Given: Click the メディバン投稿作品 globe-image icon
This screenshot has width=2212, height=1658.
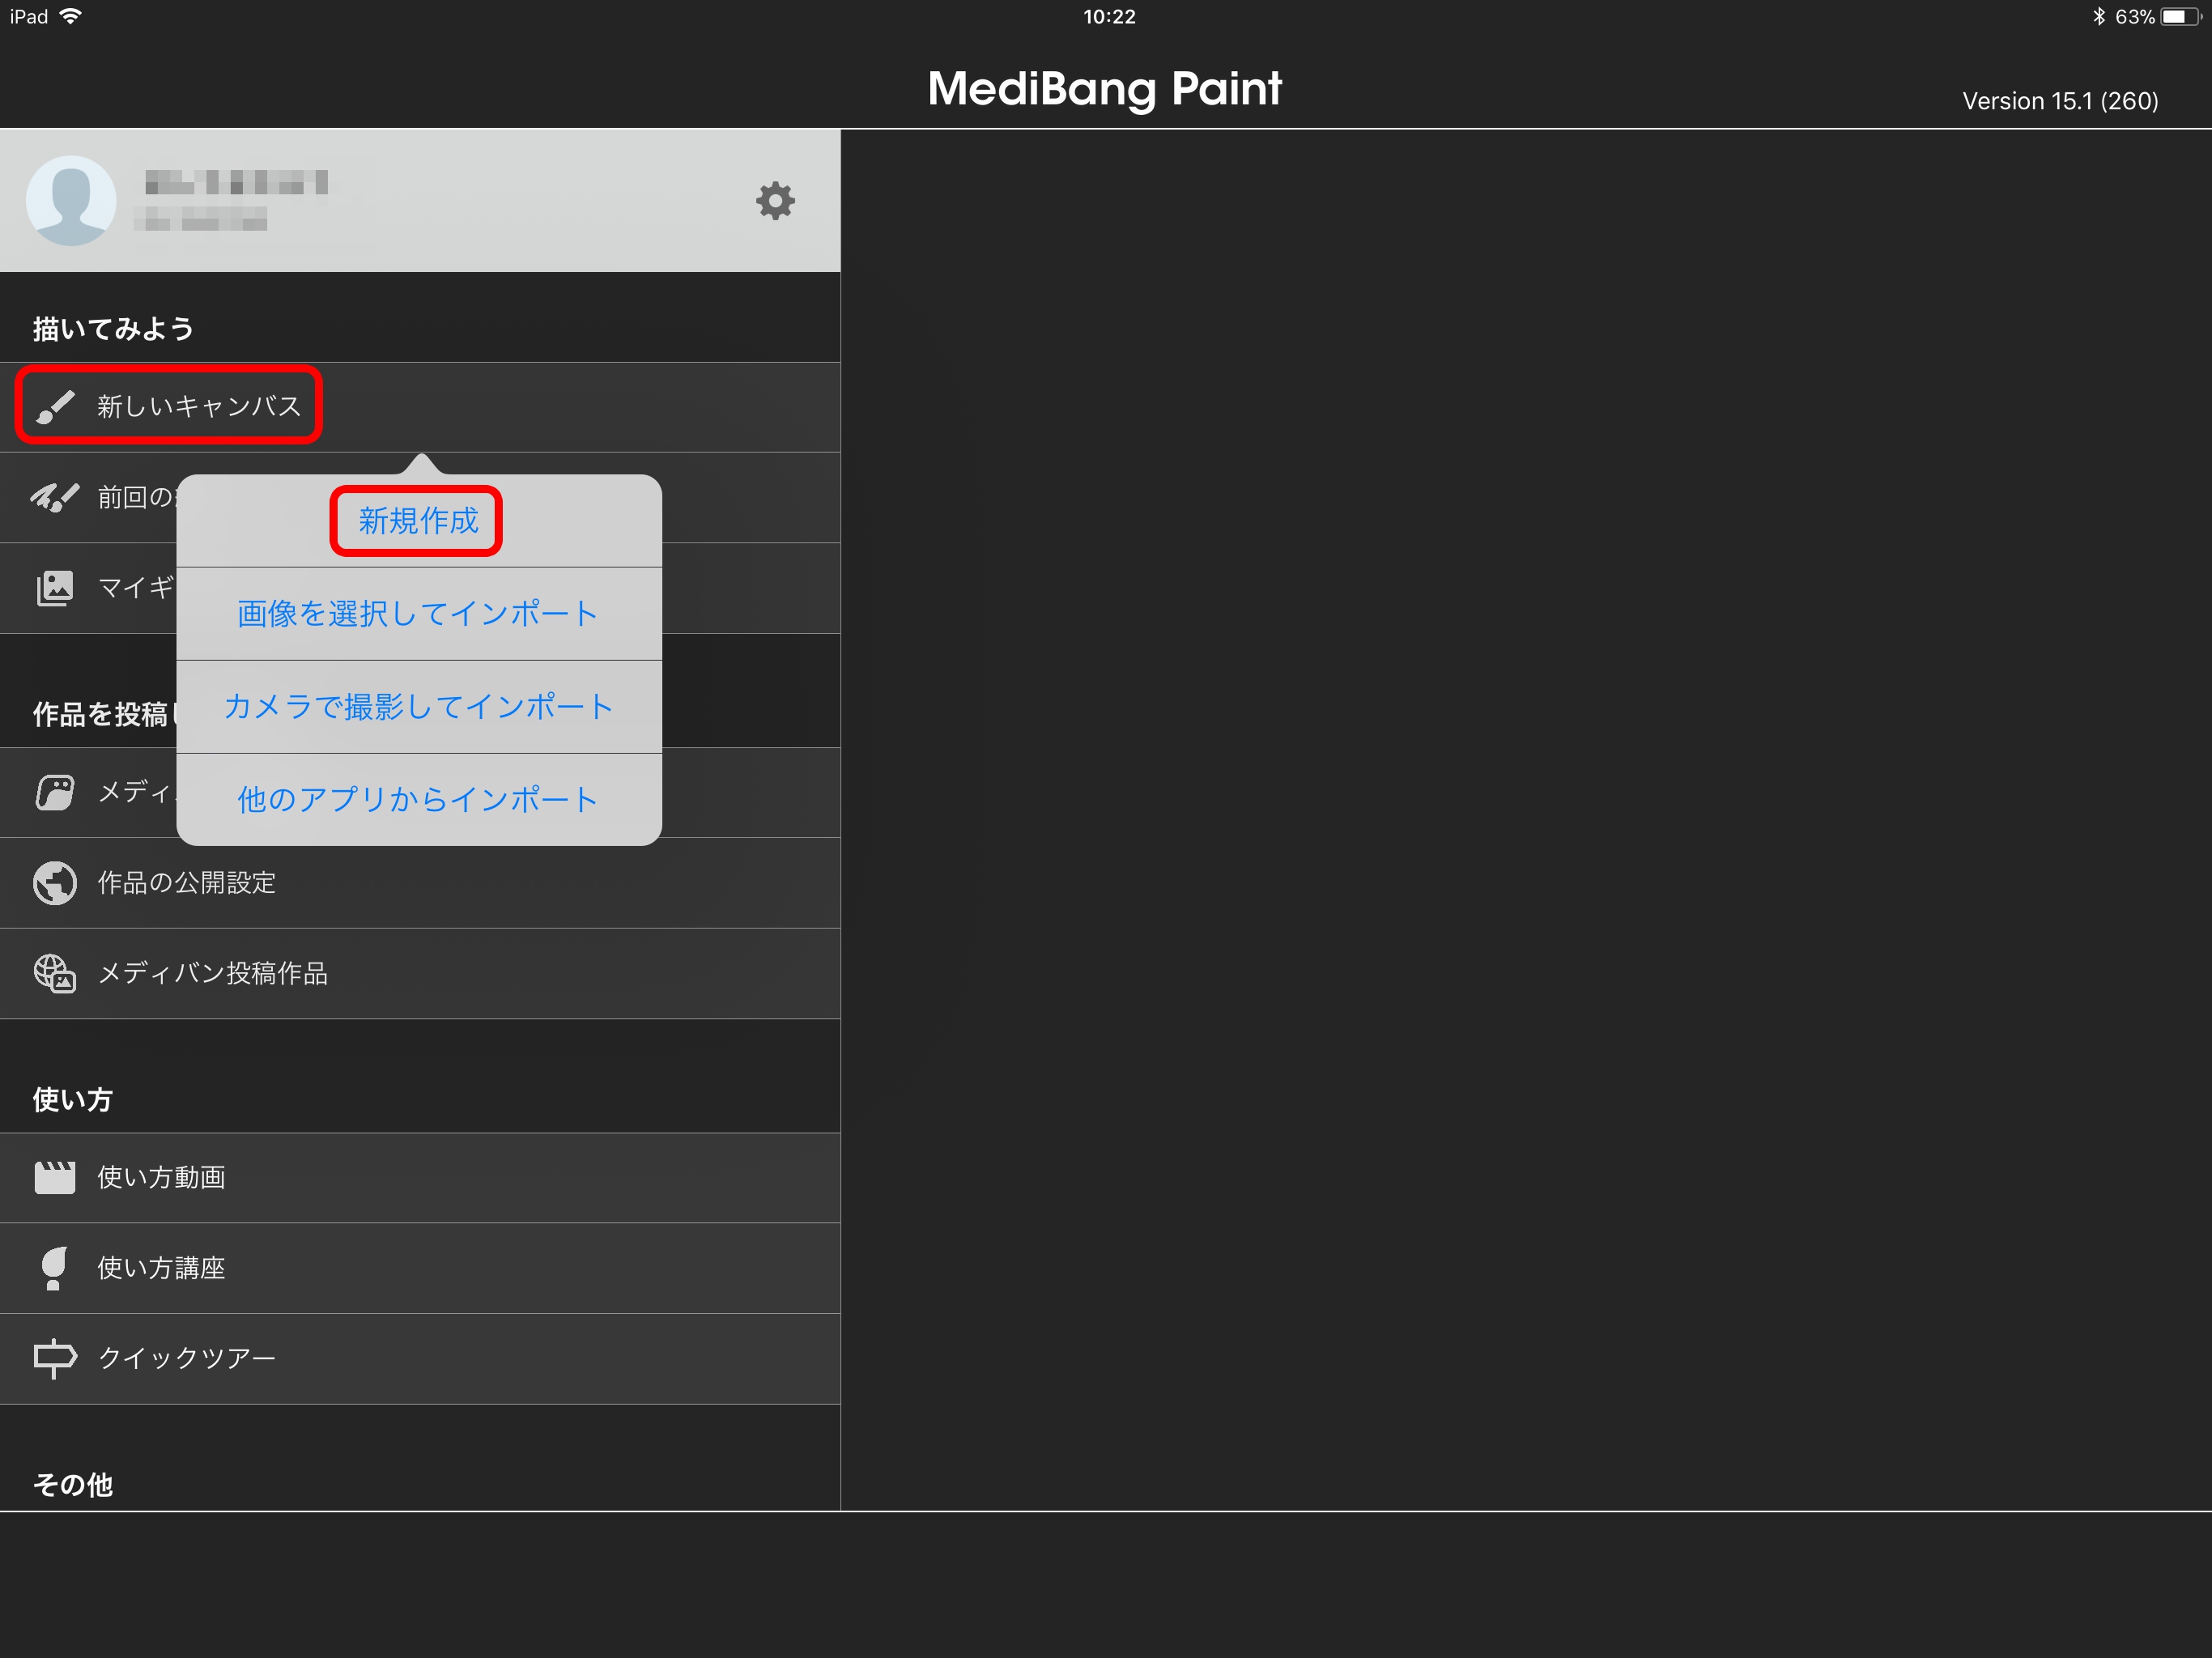Looking at the screenshot, I should [55, 973].
